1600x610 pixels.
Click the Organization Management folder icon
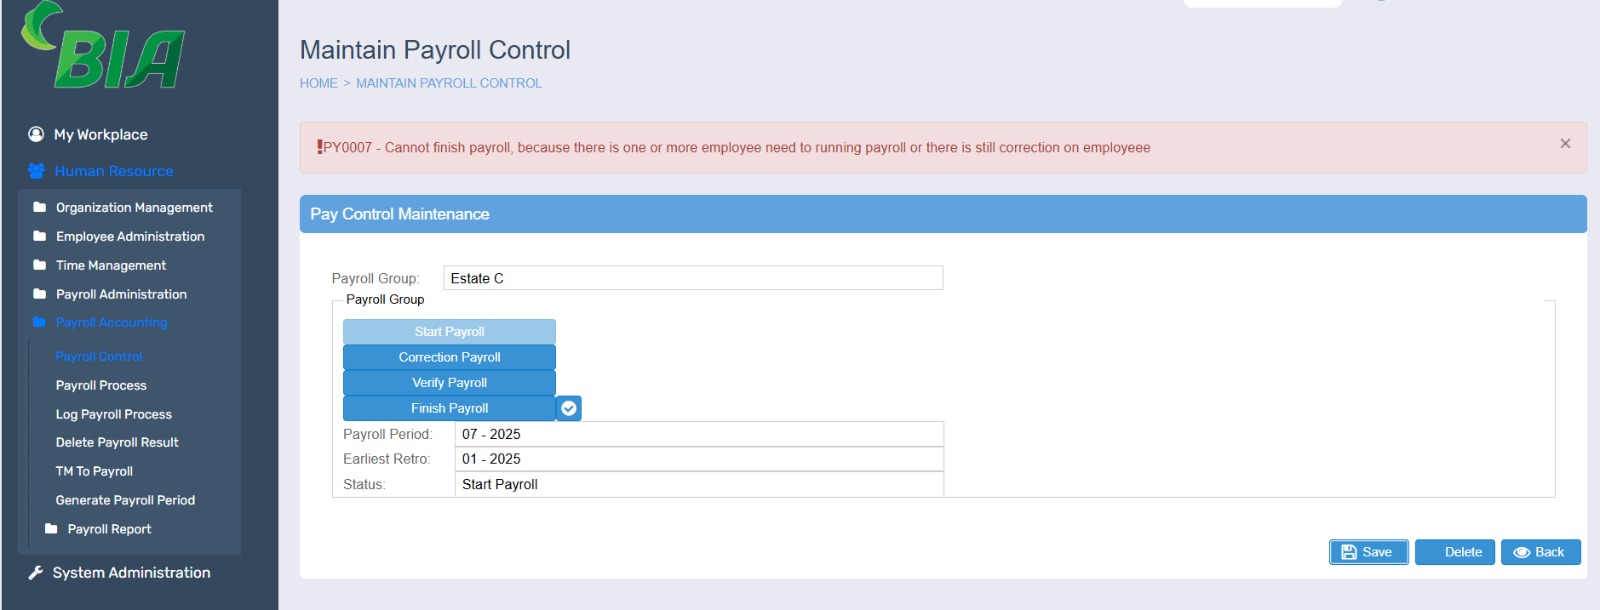(40, 208)
